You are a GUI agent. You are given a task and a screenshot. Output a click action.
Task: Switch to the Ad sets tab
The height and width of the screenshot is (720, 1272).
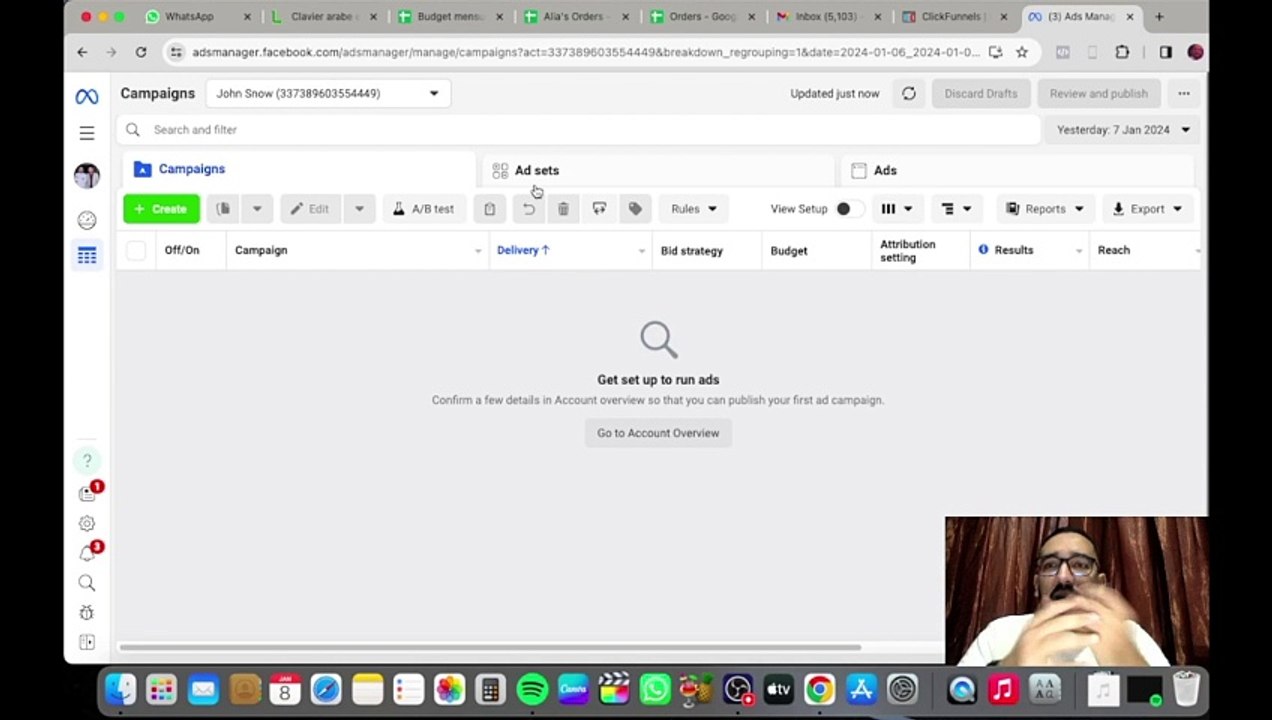point(658,170)
